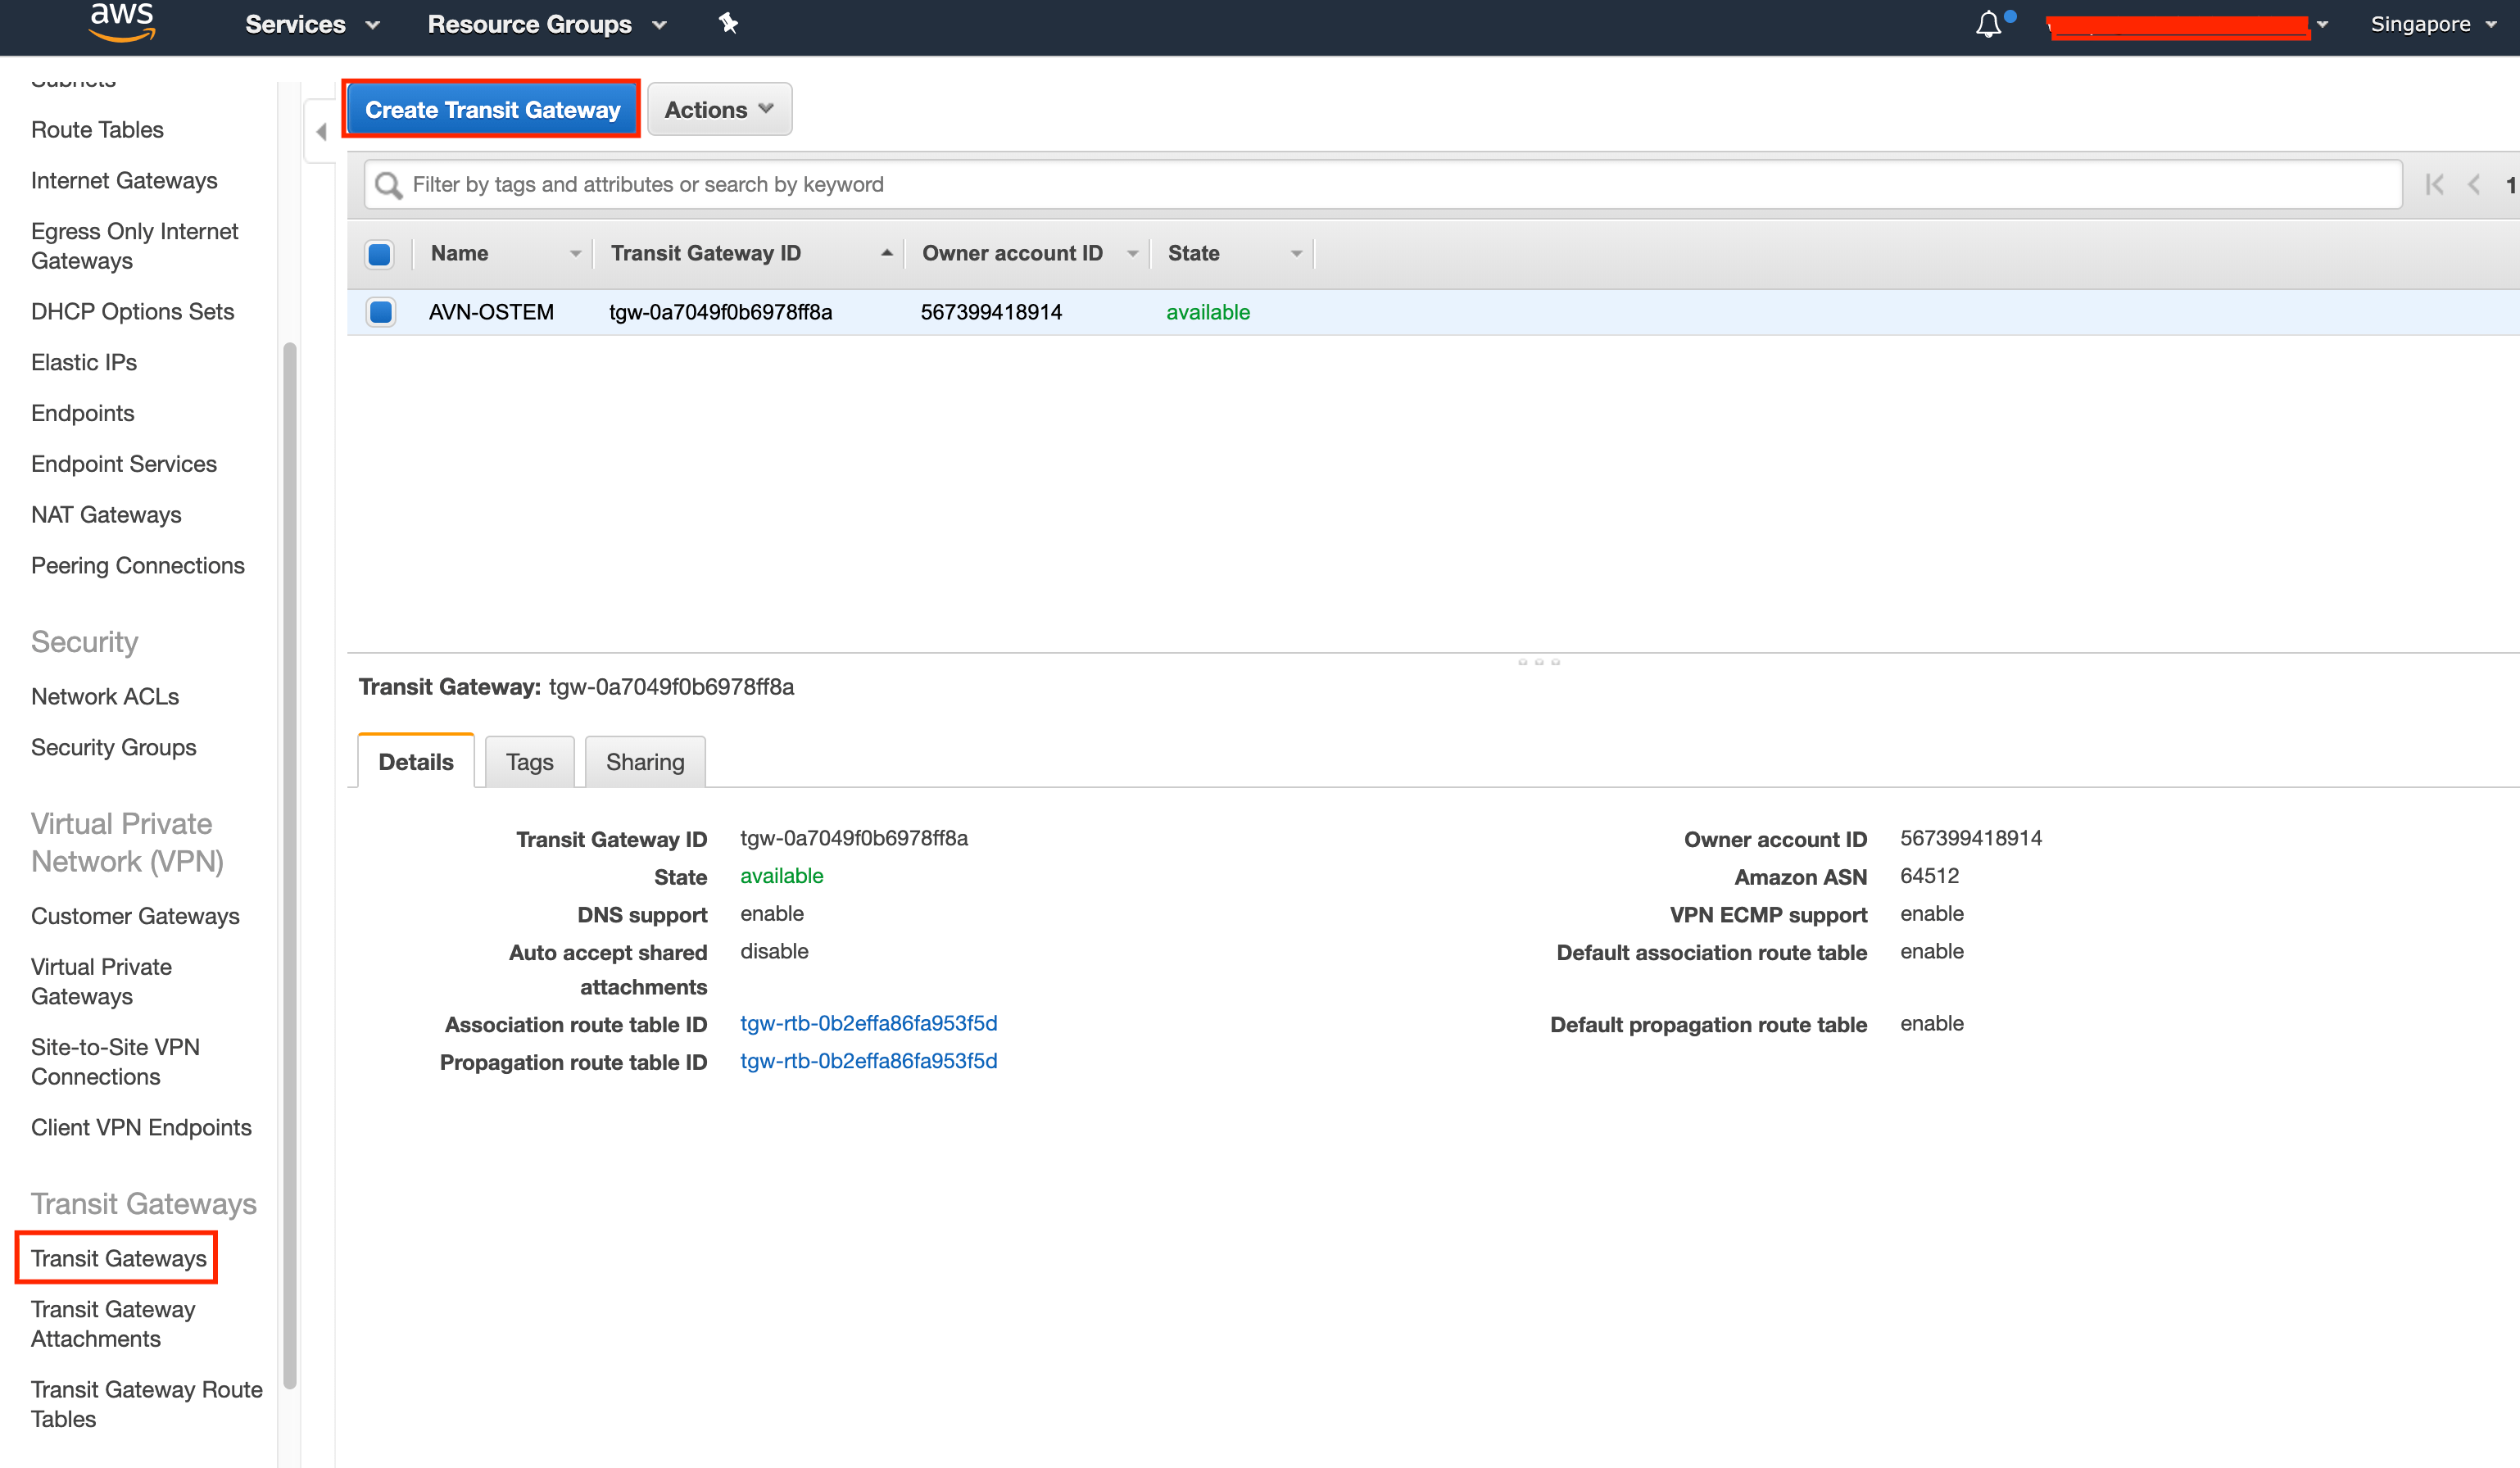
Task: Open the Association route table ID link
Action: (868, 1023)
